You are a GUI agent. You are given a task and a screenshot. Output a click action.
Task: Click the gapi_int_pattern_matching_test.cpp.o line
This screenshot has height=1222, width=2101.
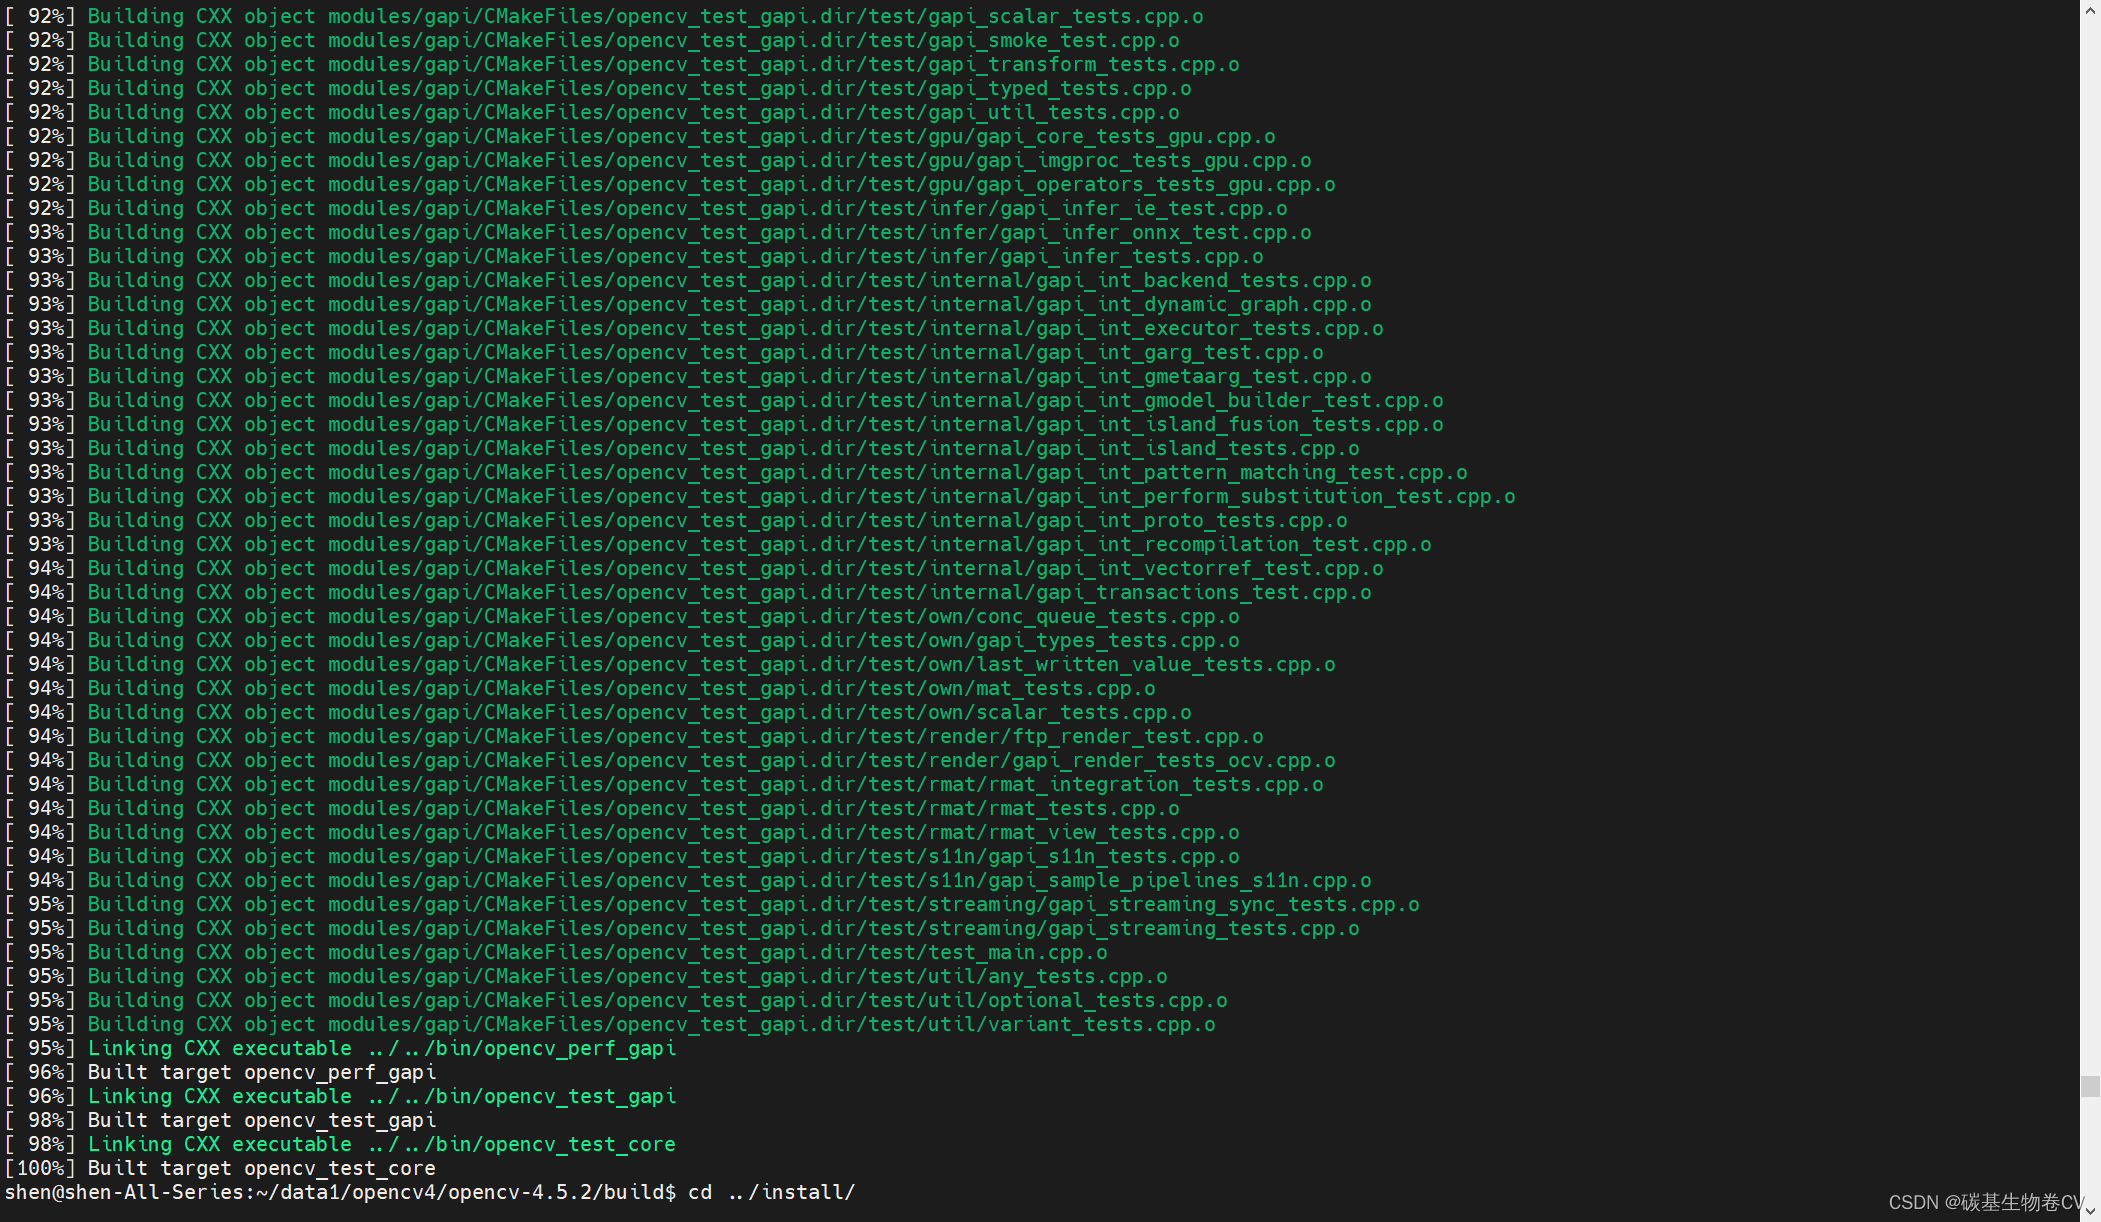(736, 473)
